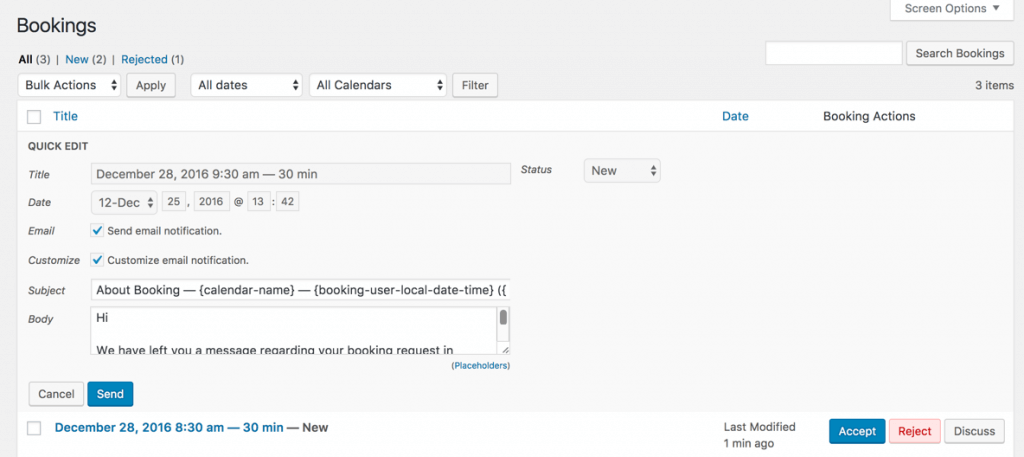Click the email Subject field

(300, 290)
